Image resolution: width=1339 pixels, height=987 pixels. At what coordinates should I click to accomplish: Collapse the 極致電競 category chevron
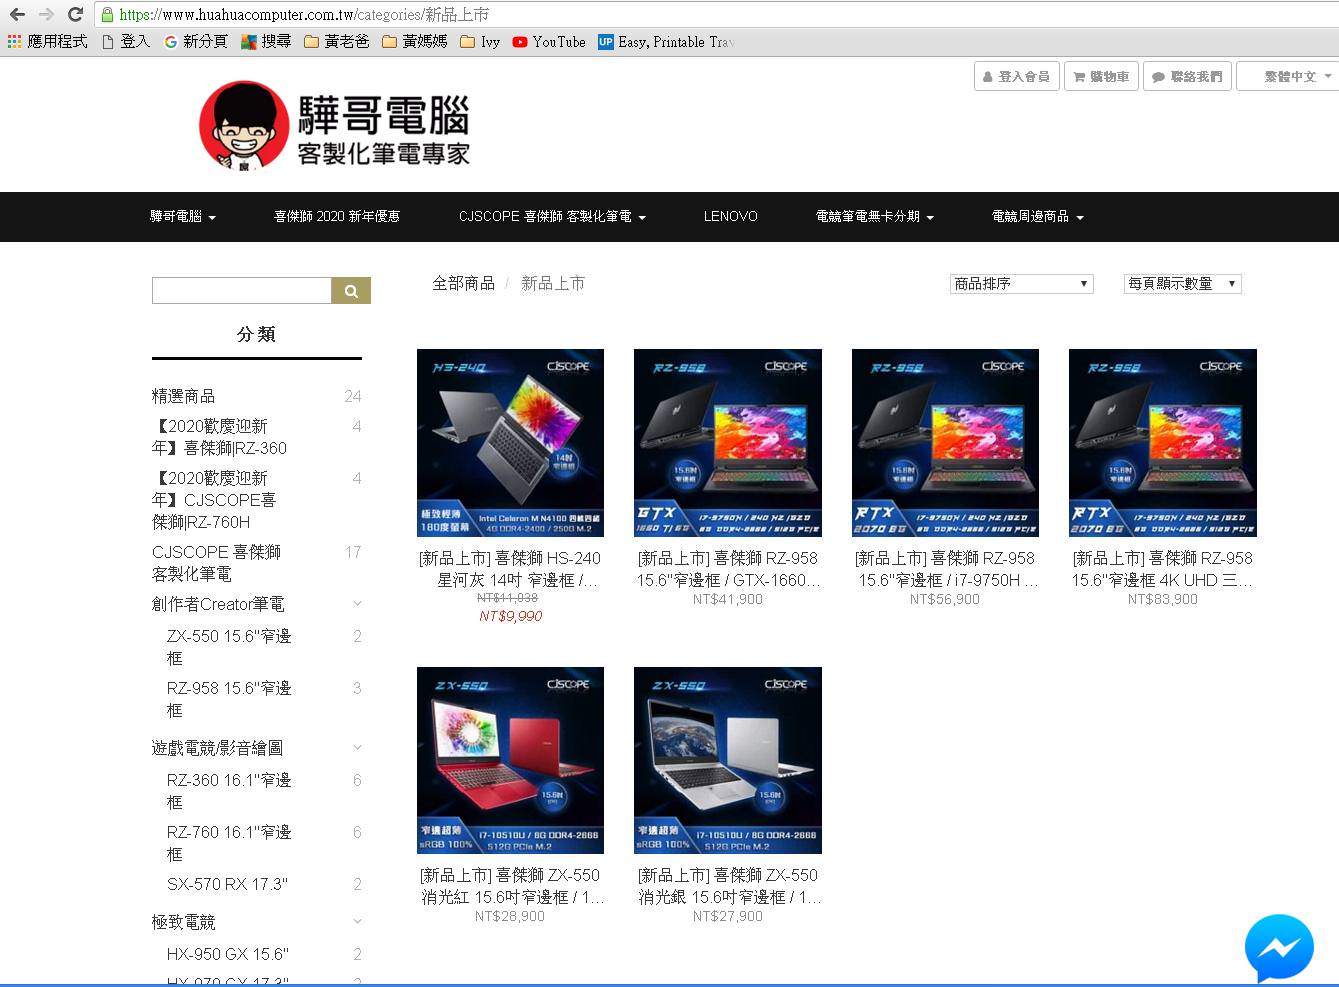coord(357,922)
